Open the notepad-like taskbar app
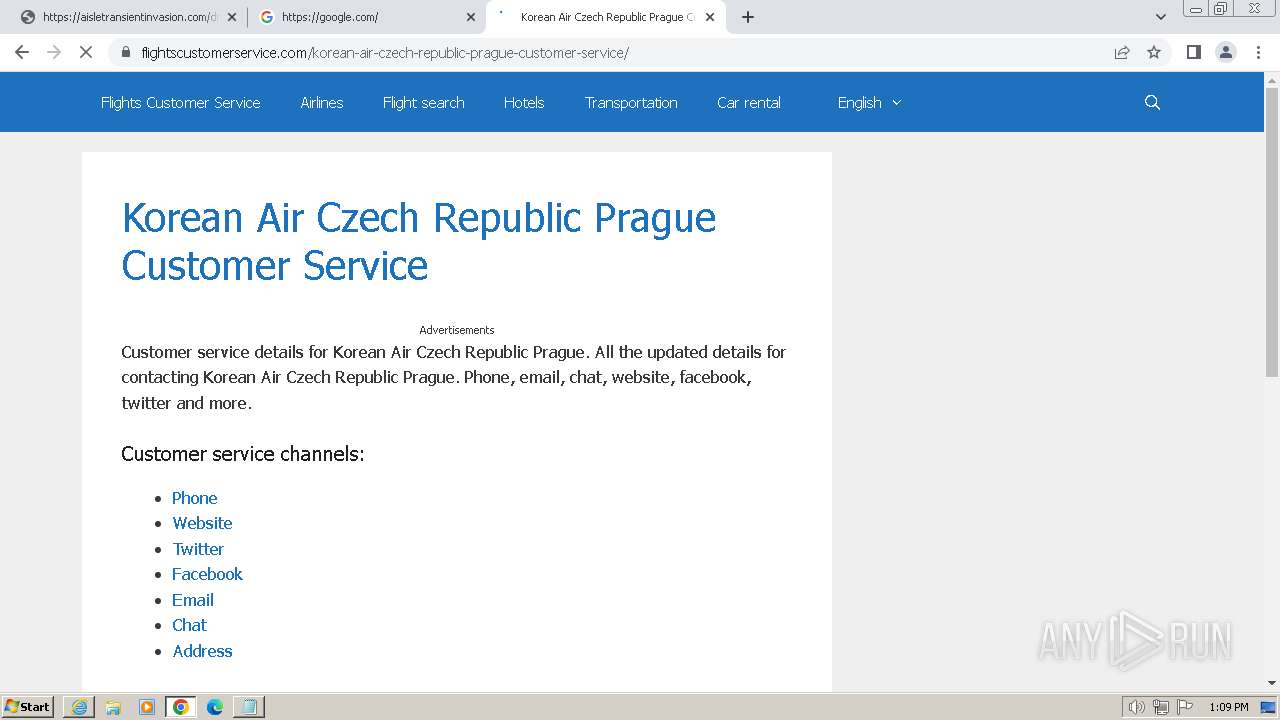This screenshot has width=1280, height=720. pyautogui.click(x=249, y=707)
